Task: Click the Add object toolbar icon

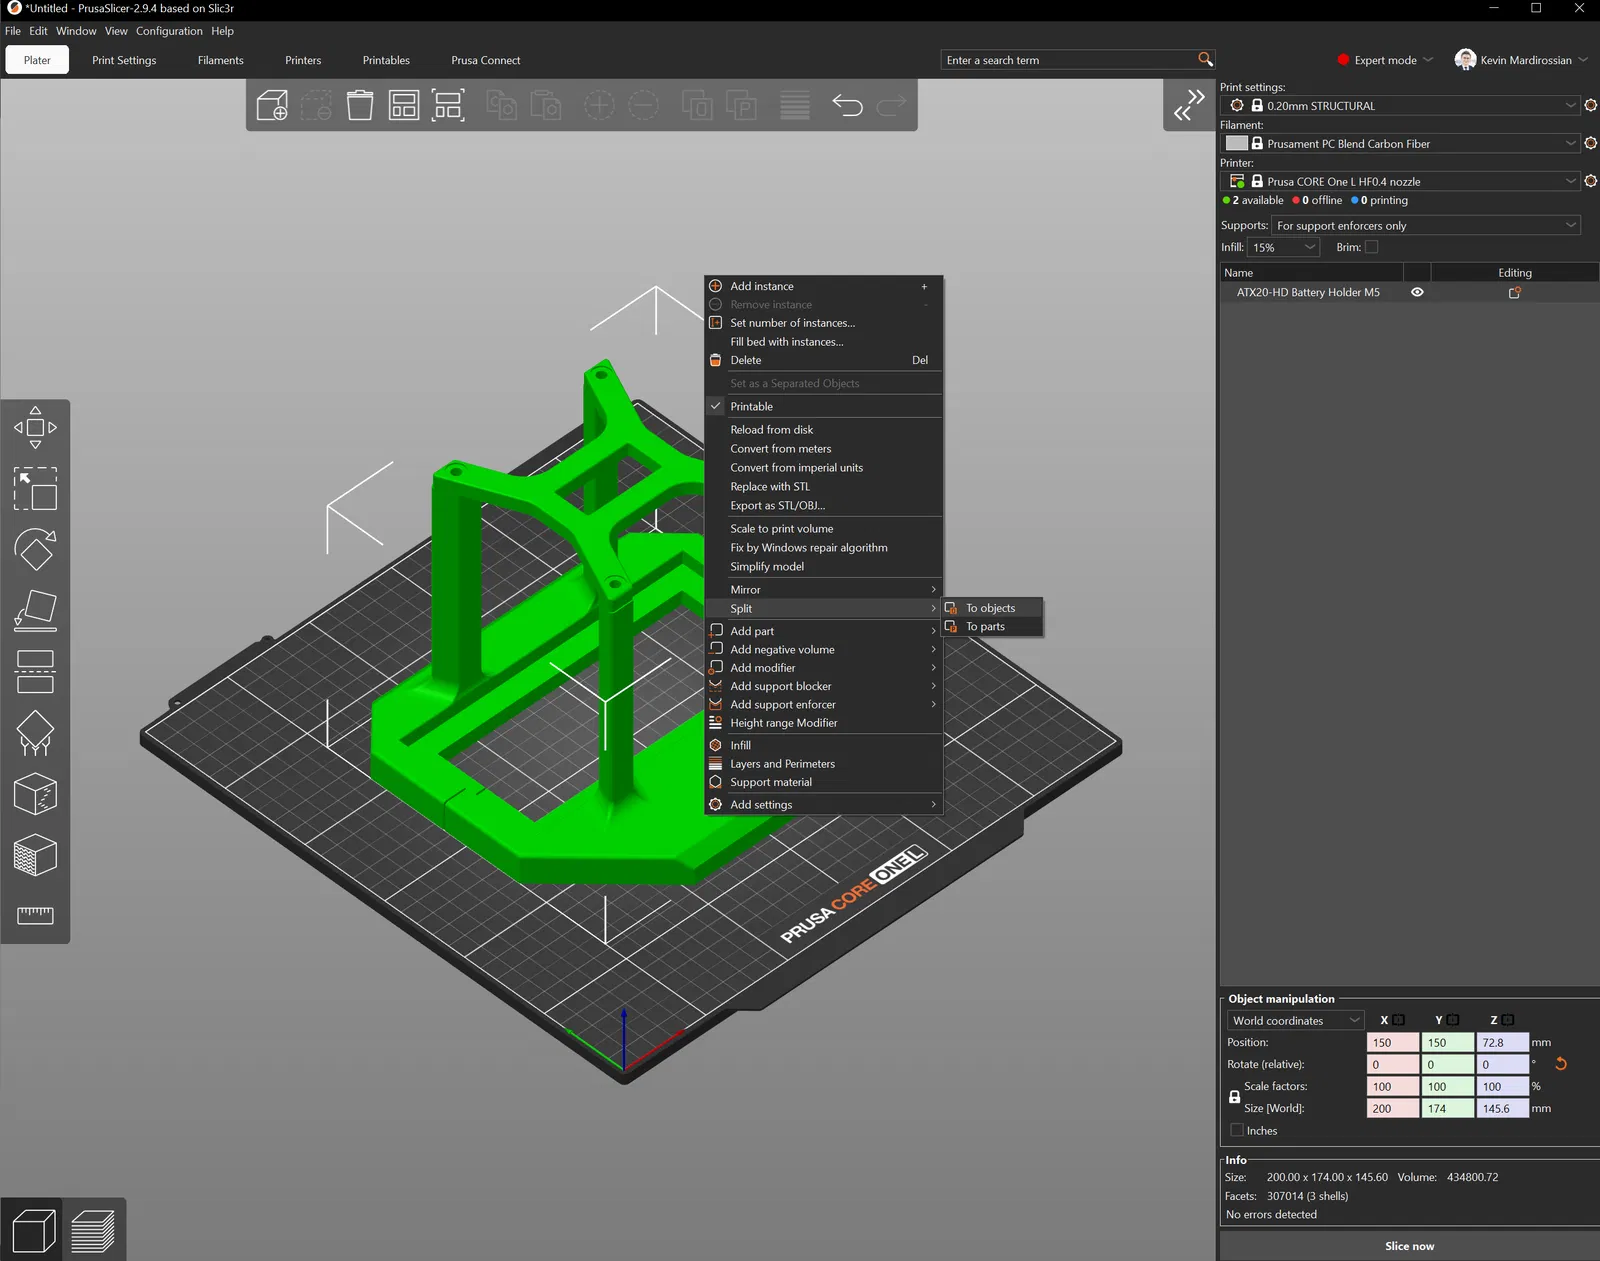Action: coord(272,105)
